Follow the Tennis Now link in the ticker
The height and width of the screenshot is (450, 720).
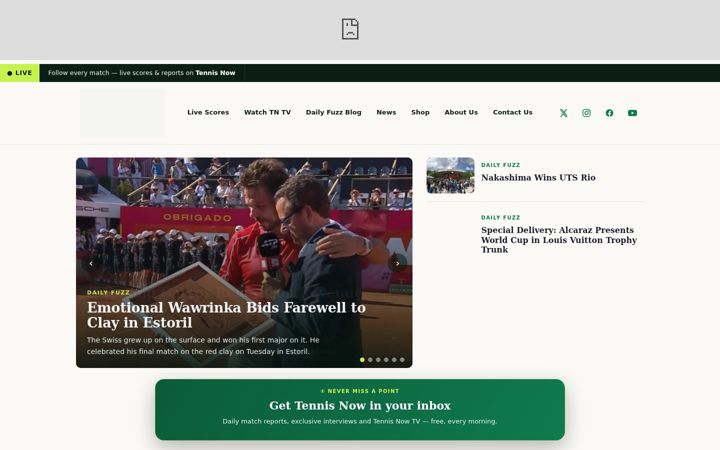[215, 73]
